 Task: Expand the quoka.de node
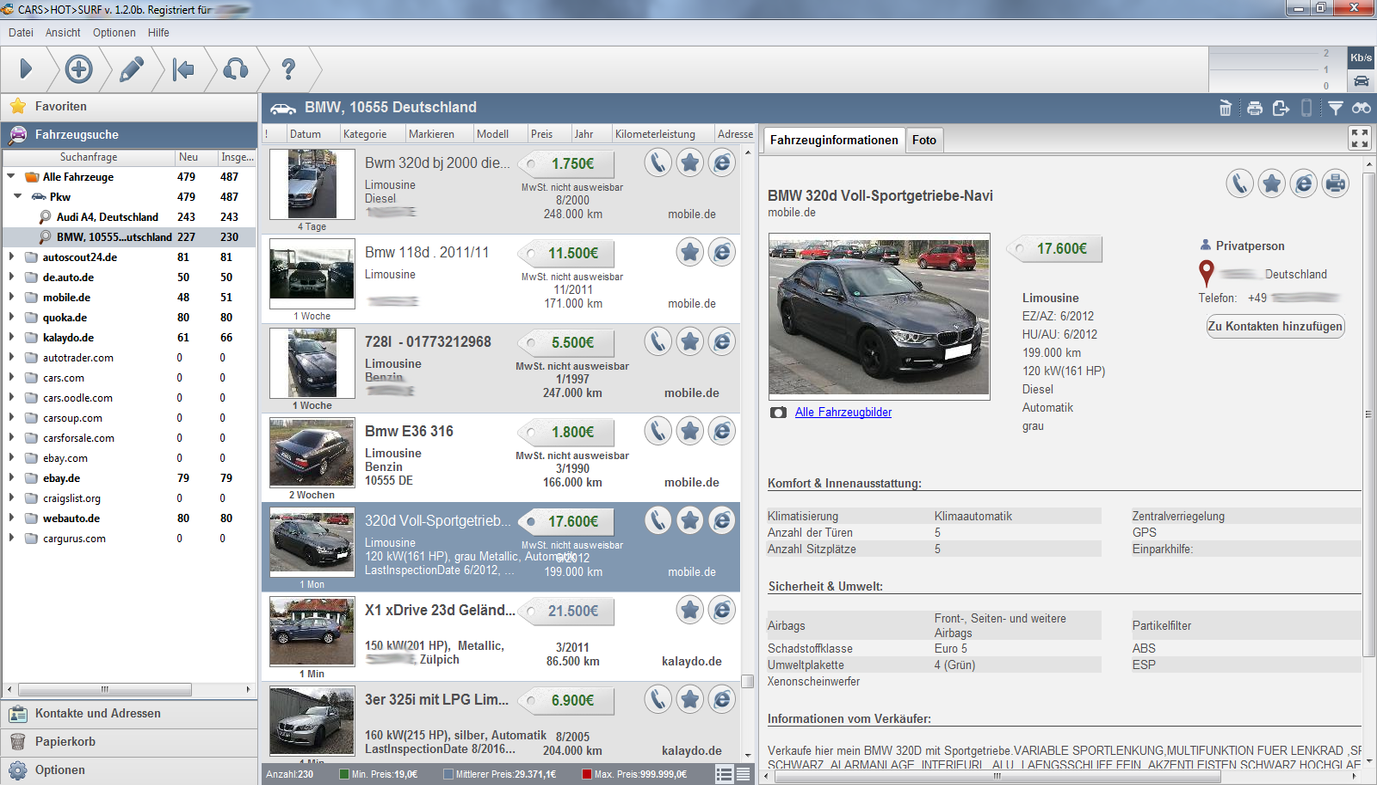tap(11, 317)
